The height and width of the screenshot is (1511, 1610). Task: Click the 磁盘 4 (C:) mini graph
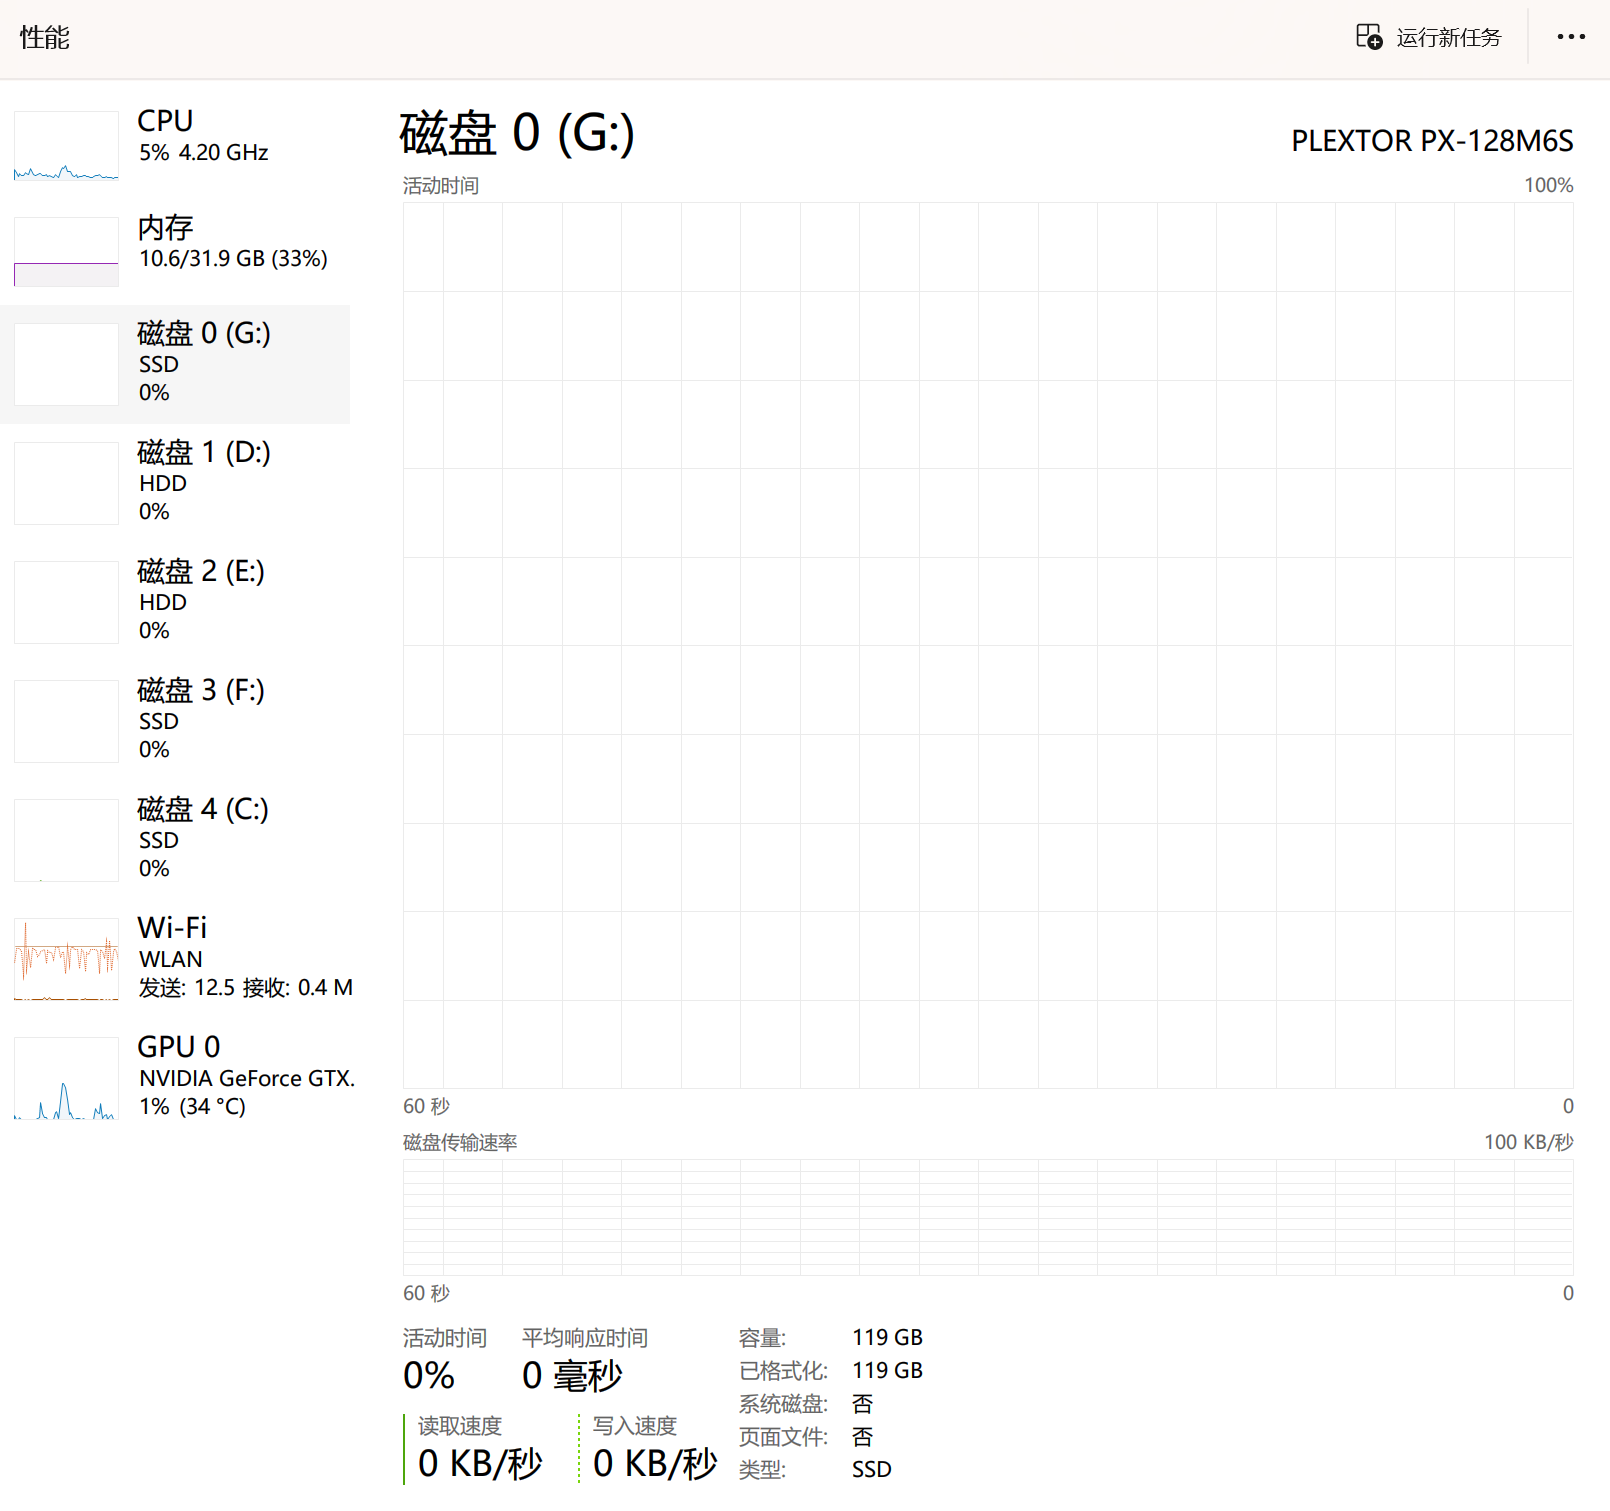pyautogui.click(x=66, y=840)
